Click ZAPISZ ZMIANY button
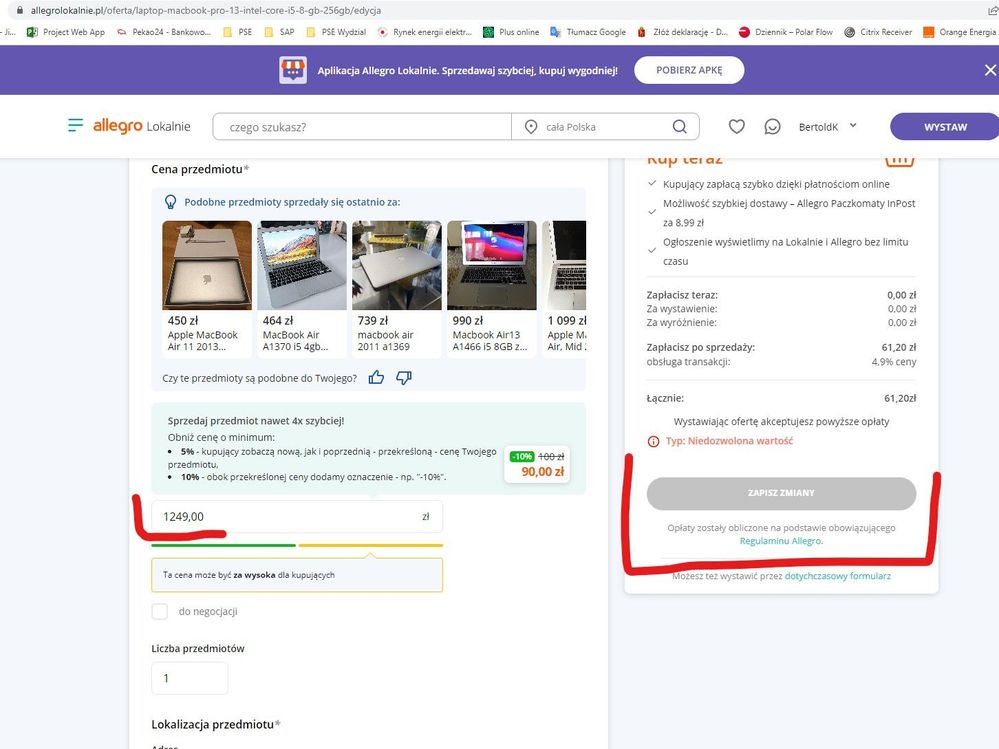 [781, 493]
